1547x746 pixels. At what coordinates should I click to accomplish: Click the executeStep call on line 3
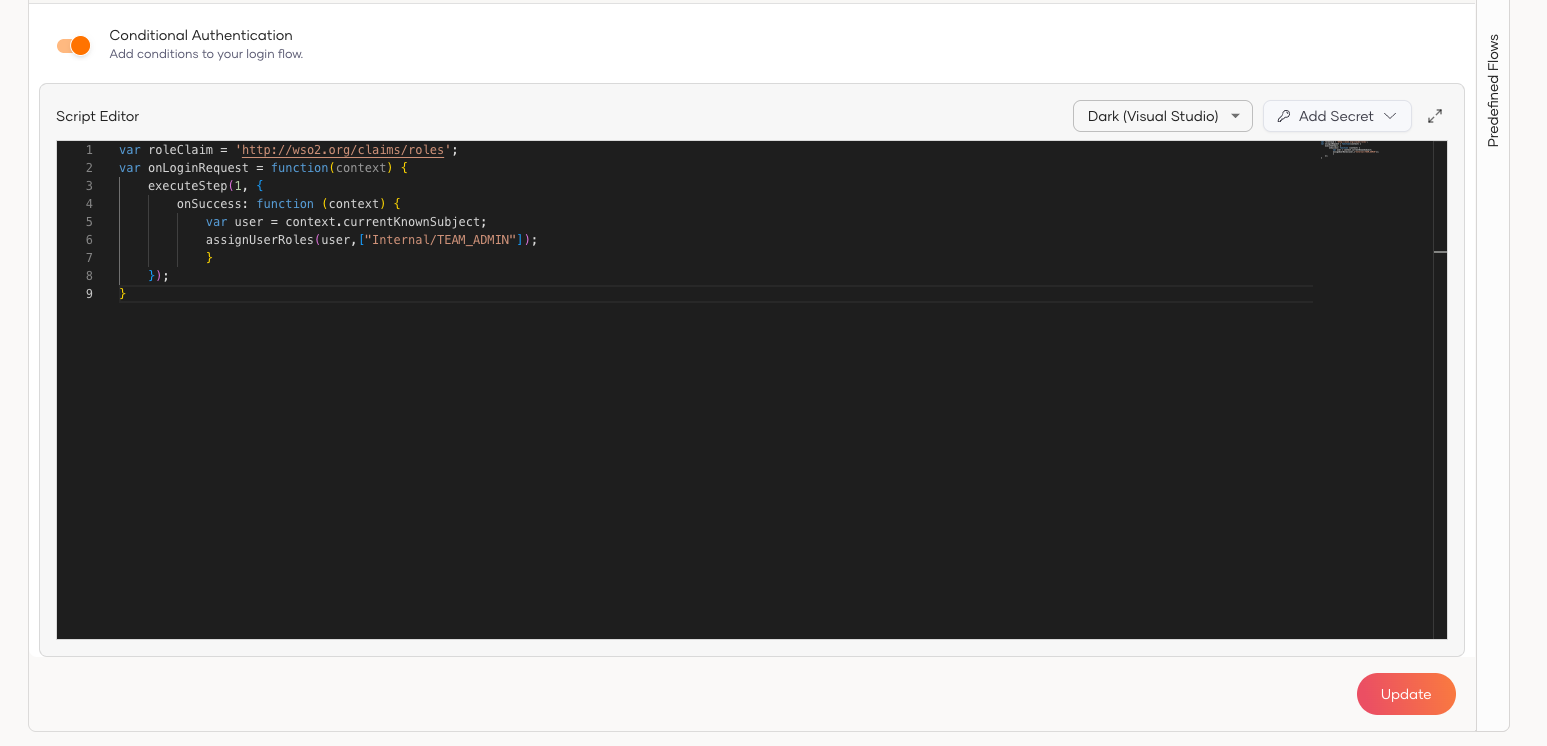pyautogui.click(x=187, y=186)
